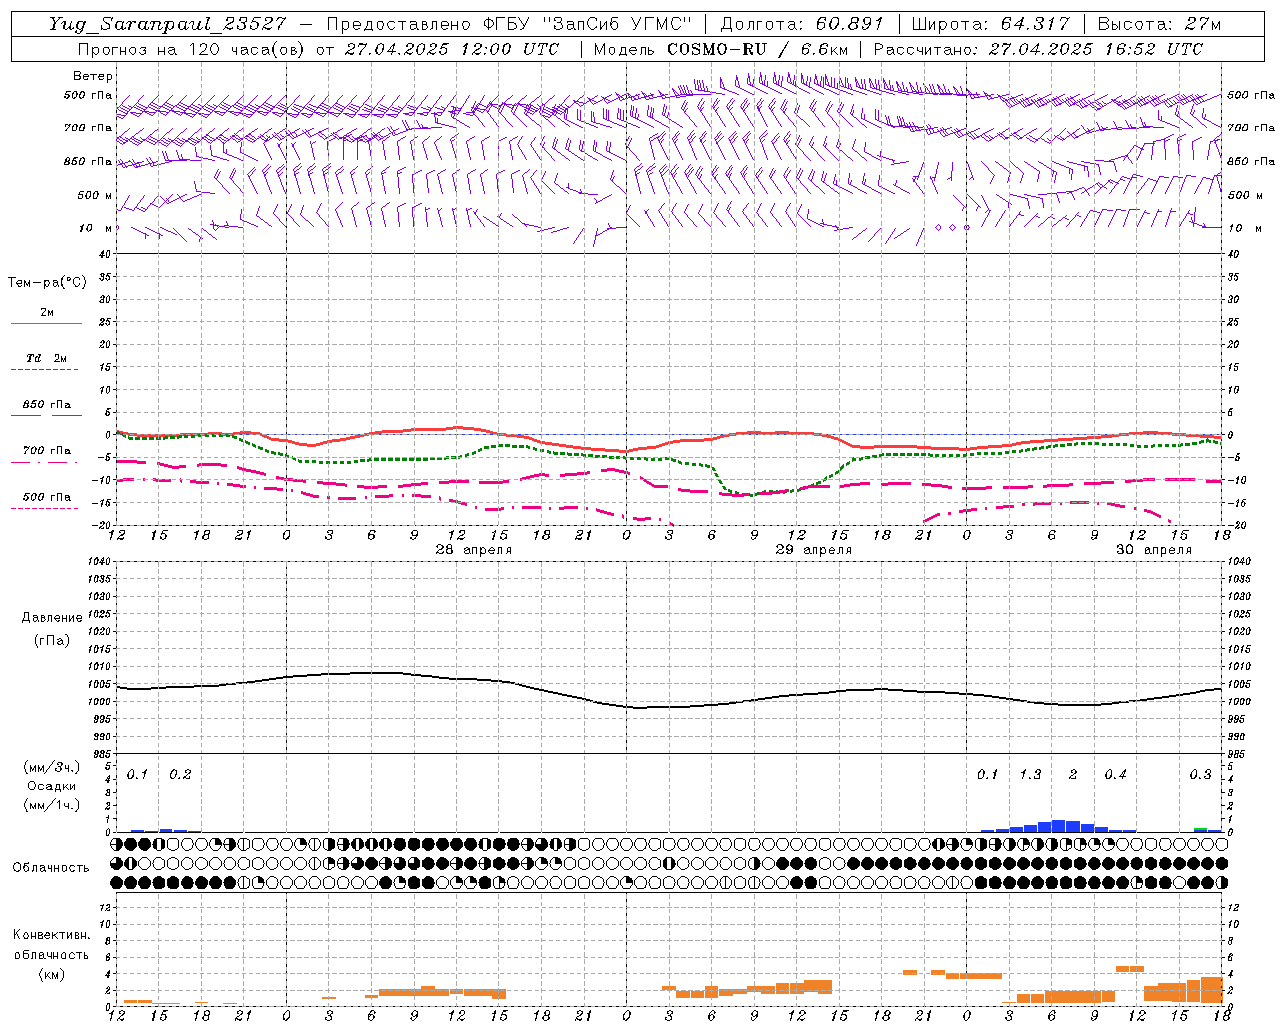The width and height of the screenshot is (1280, 1024).
Task: Click the (гПа) unit label under Давление
Action: [52, 640]
